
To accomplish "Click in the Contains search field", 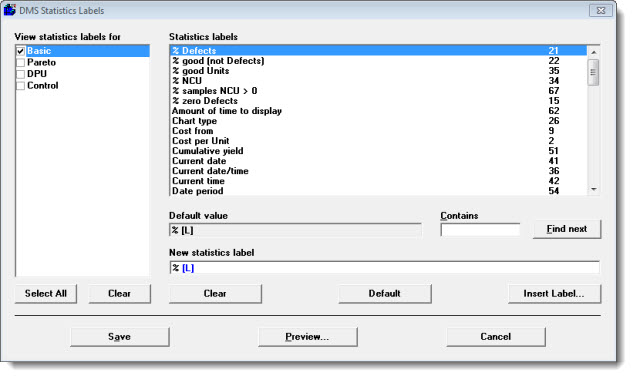I will click(480, 230).
